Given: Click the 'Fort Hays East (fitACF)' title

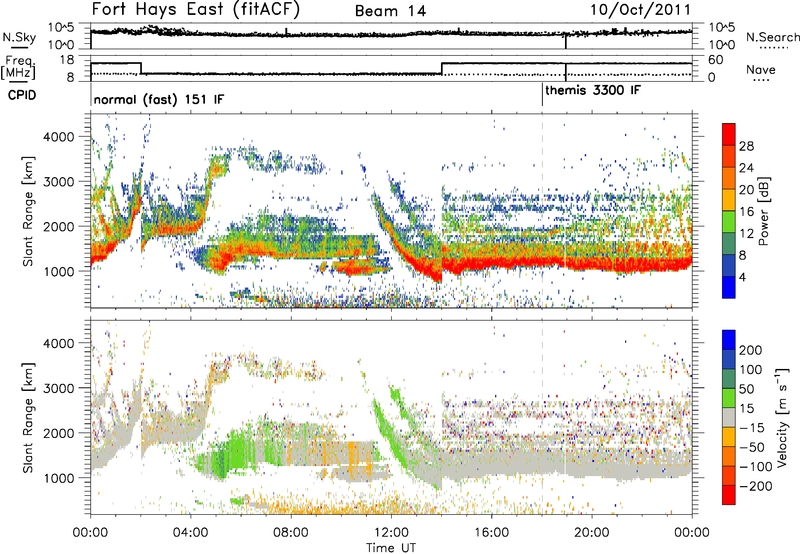Looking at the screenshot, I should (195, 10).
